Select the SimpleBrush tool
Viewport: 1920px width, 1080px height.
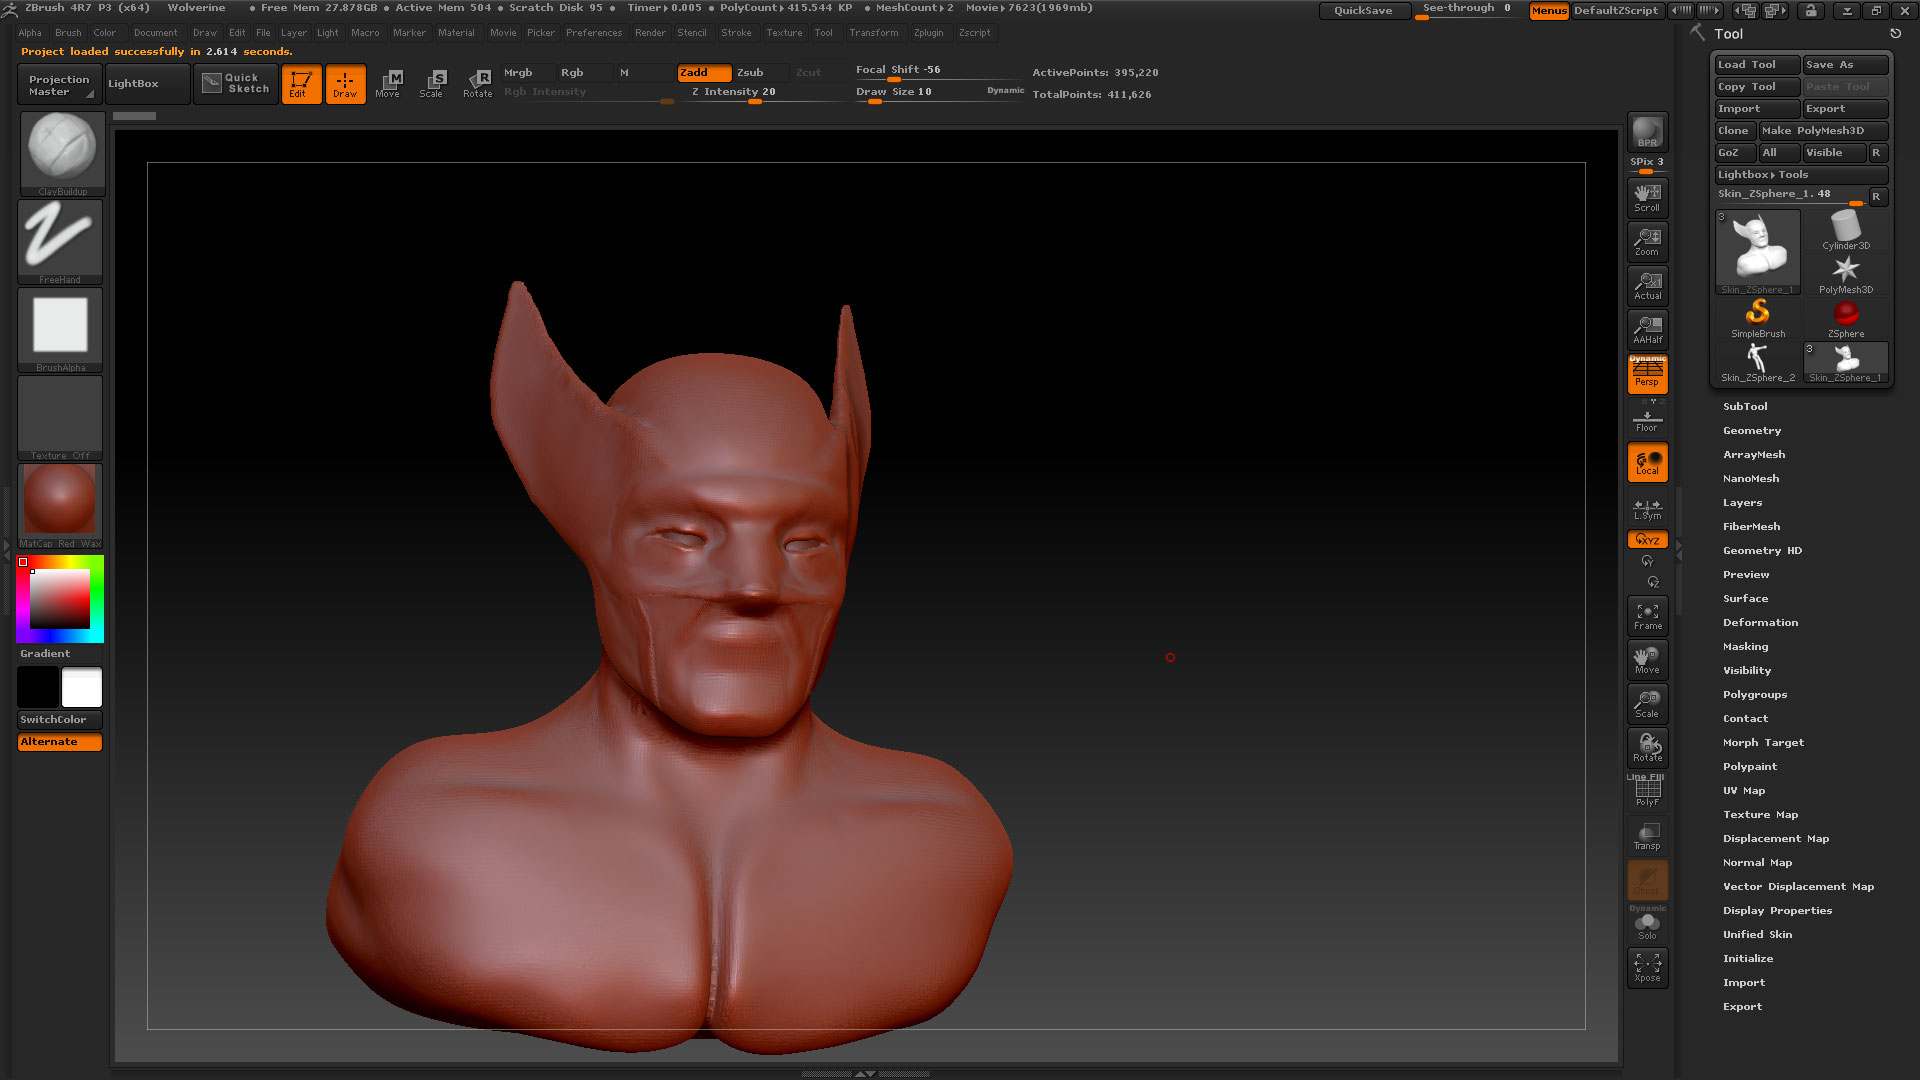click(x=1758, y=319)
